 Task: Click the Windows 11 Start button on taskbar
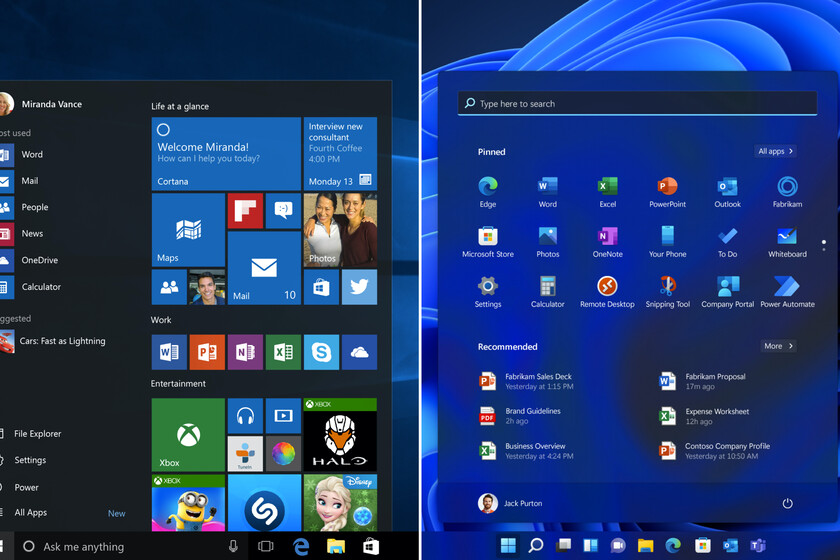[x=508, y=545]
